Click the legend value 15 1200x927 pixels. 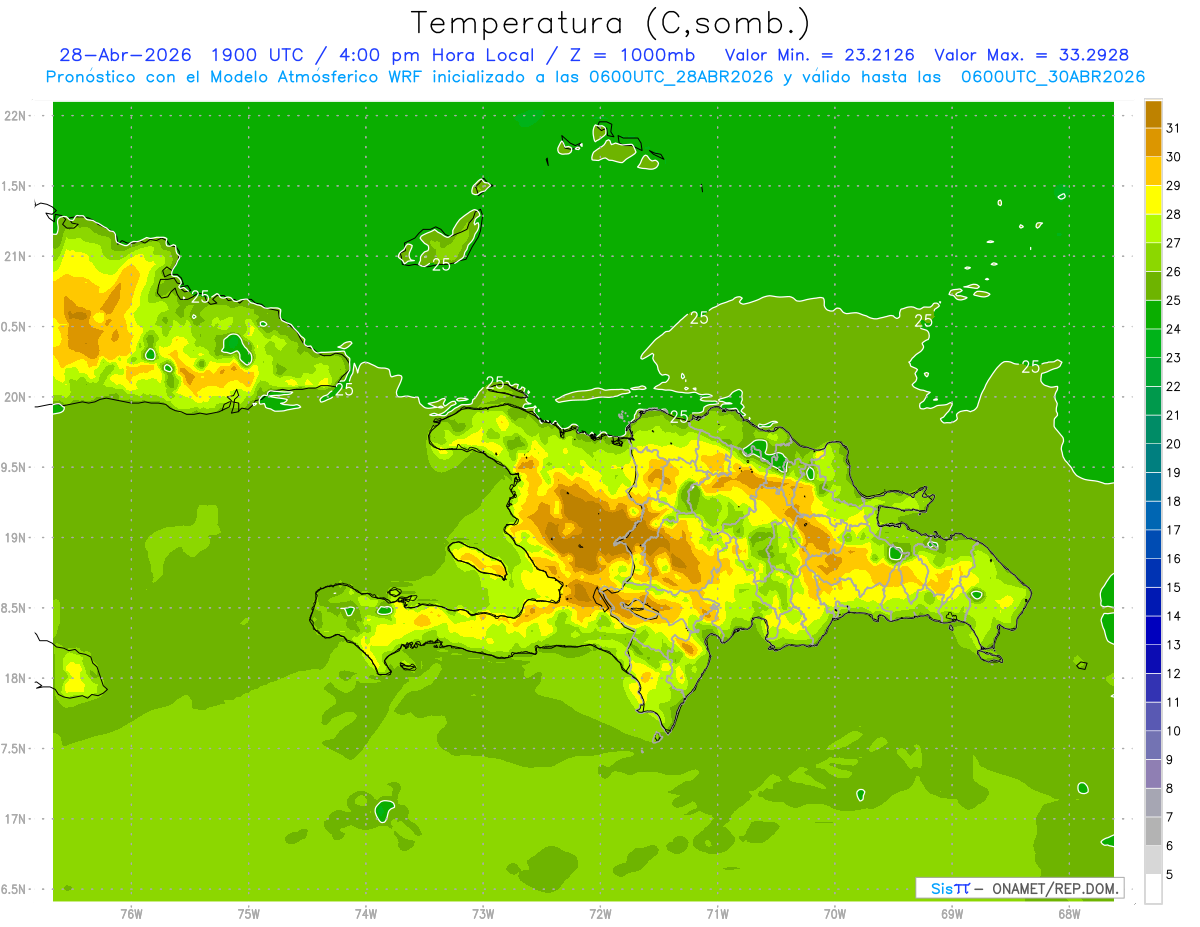(x=1173, y=587)
